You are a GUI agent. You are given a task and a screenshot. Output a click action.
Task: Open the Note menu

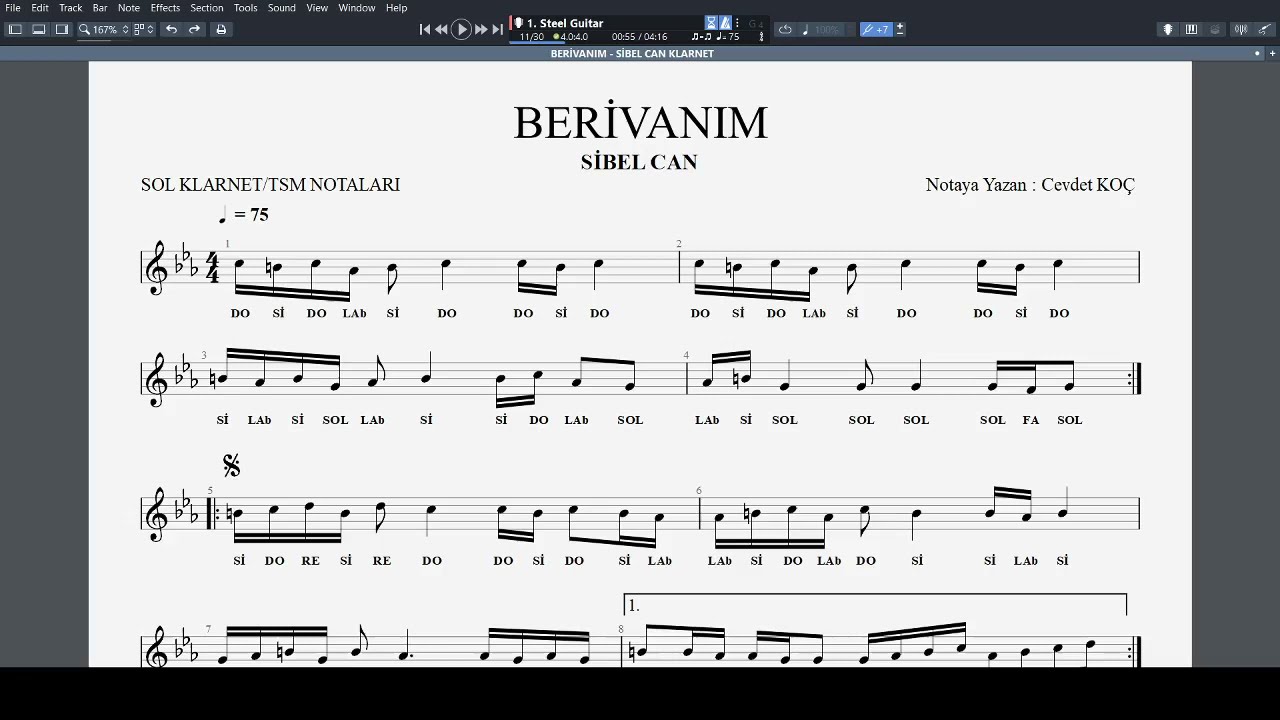point(129,8)
